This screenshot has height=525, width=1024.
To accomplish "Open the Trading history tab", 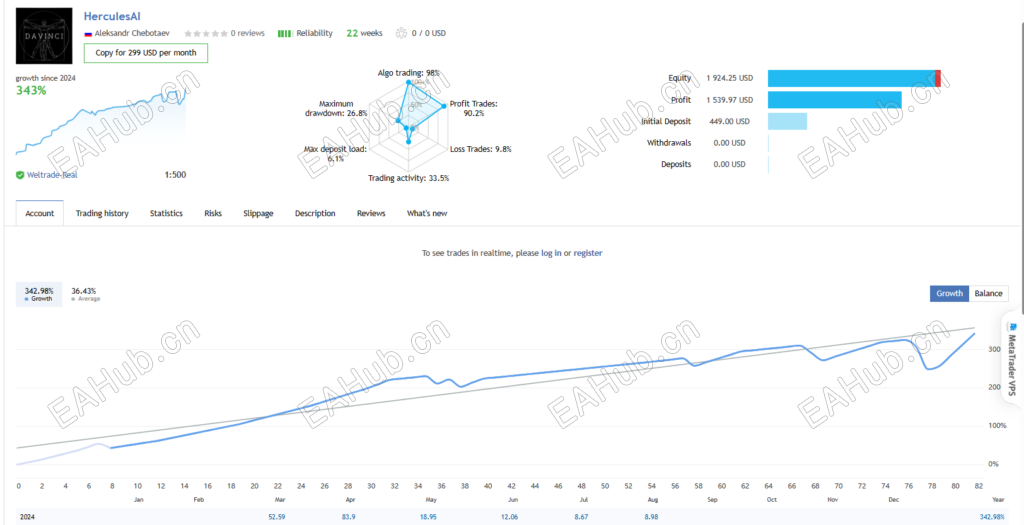I will [x=102, y=213].
